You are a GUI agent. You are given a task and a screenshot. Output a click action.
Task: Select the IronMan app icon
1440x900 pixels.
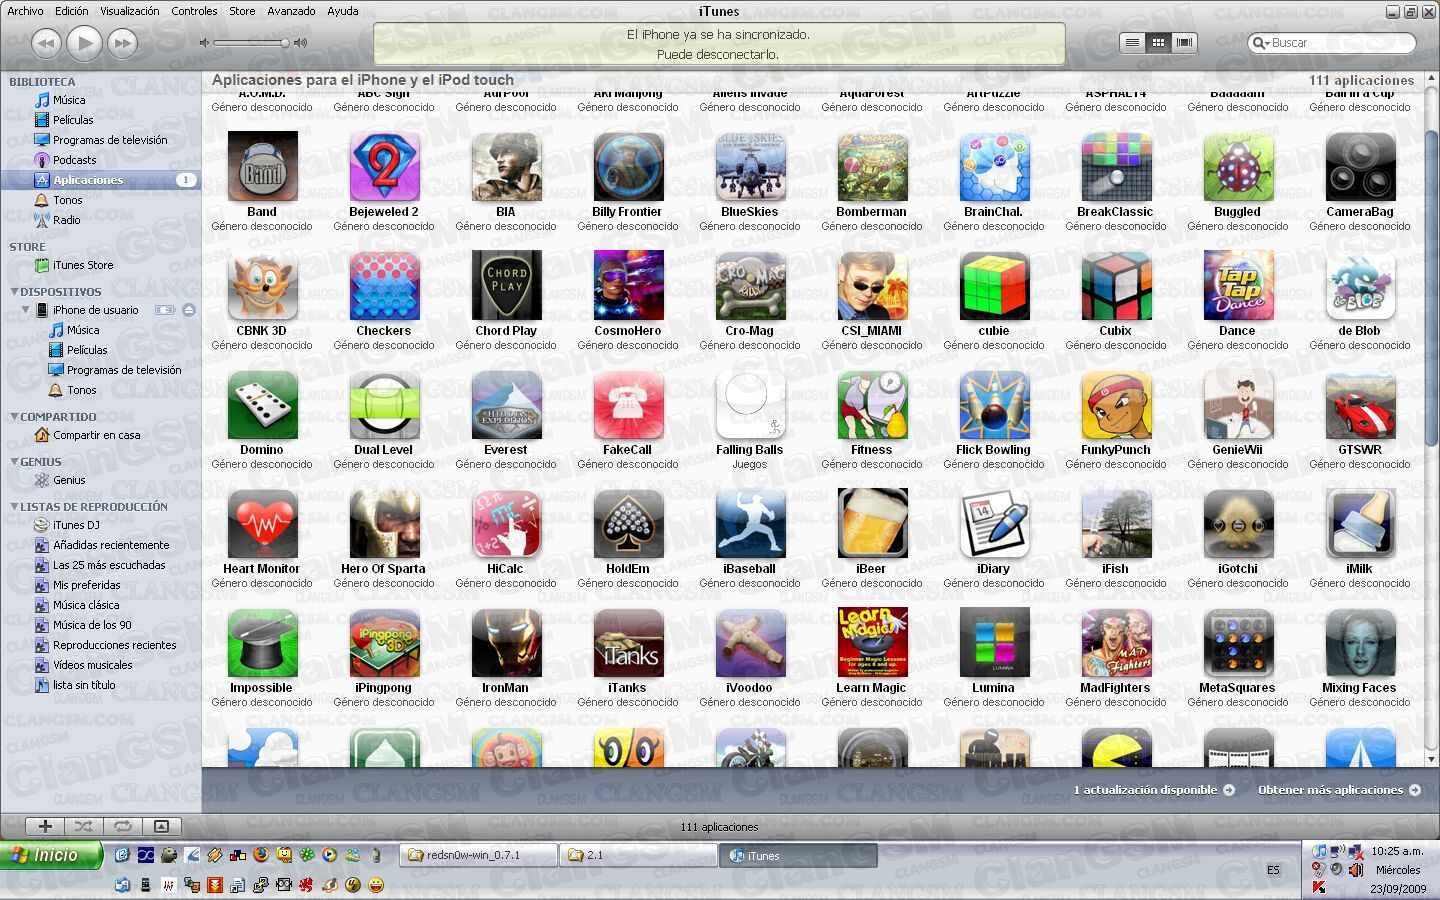point(506,643)
